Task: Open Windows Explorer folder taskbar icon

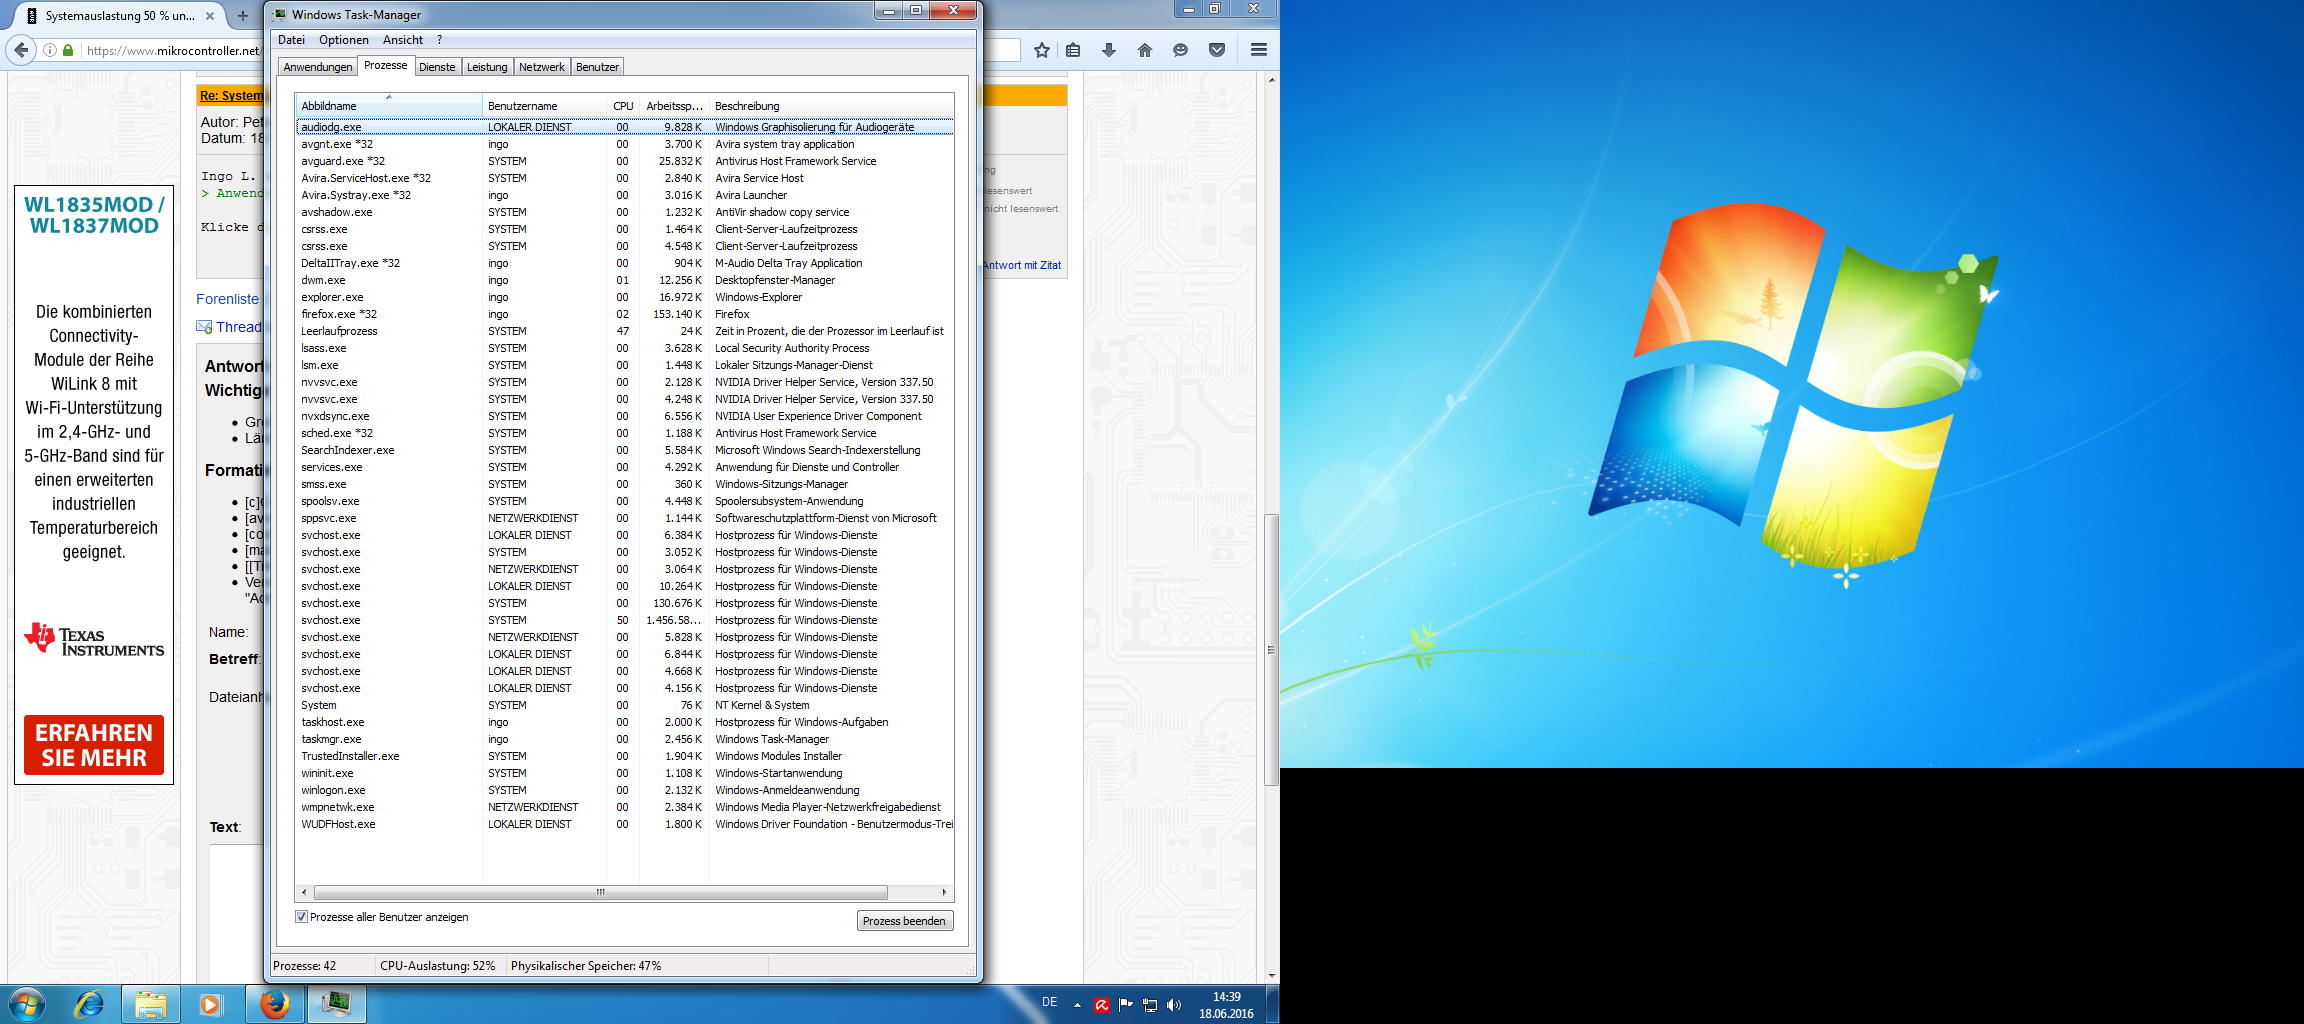Action: pos(151,1004)
